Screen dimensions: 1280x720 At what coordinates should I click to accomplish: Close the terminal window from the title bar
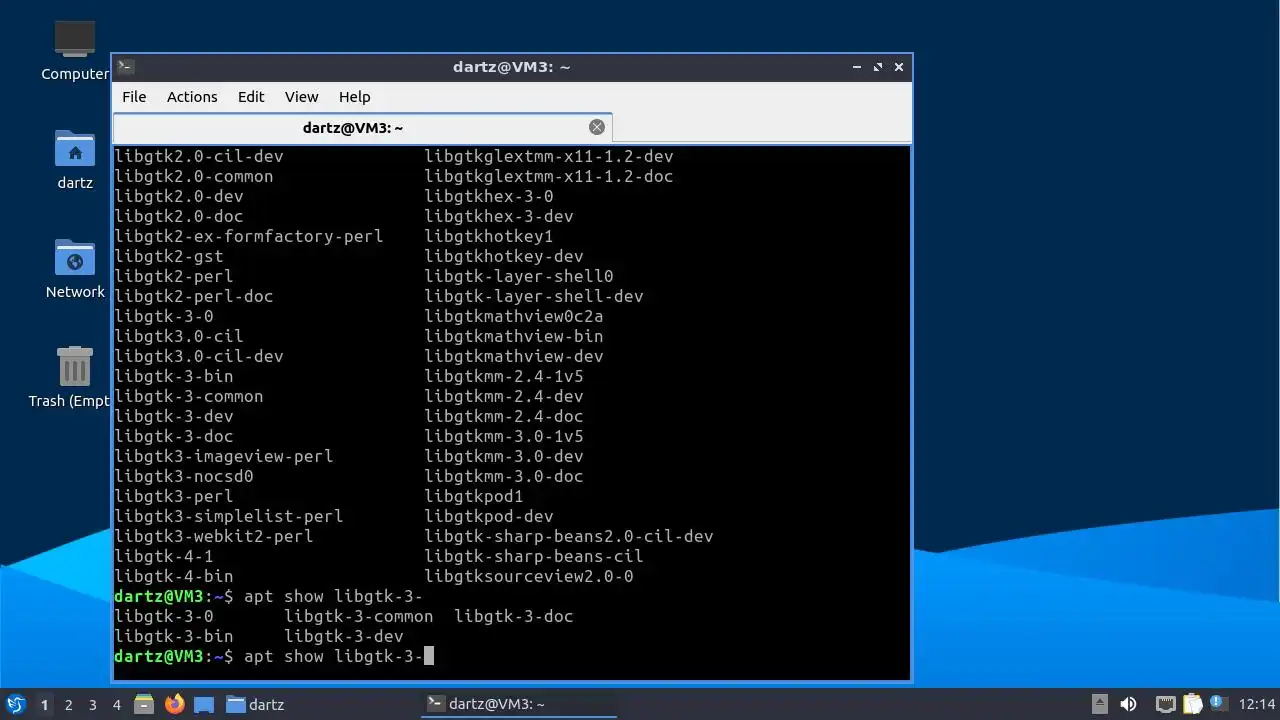[899, 67]
